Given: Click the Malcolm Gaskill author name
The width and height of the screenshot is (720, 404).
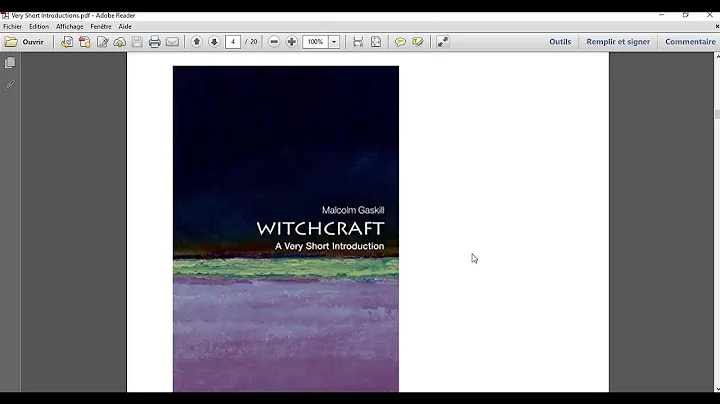Looking at the screenshot, I should pyautogui.click(x=353, y=210).
